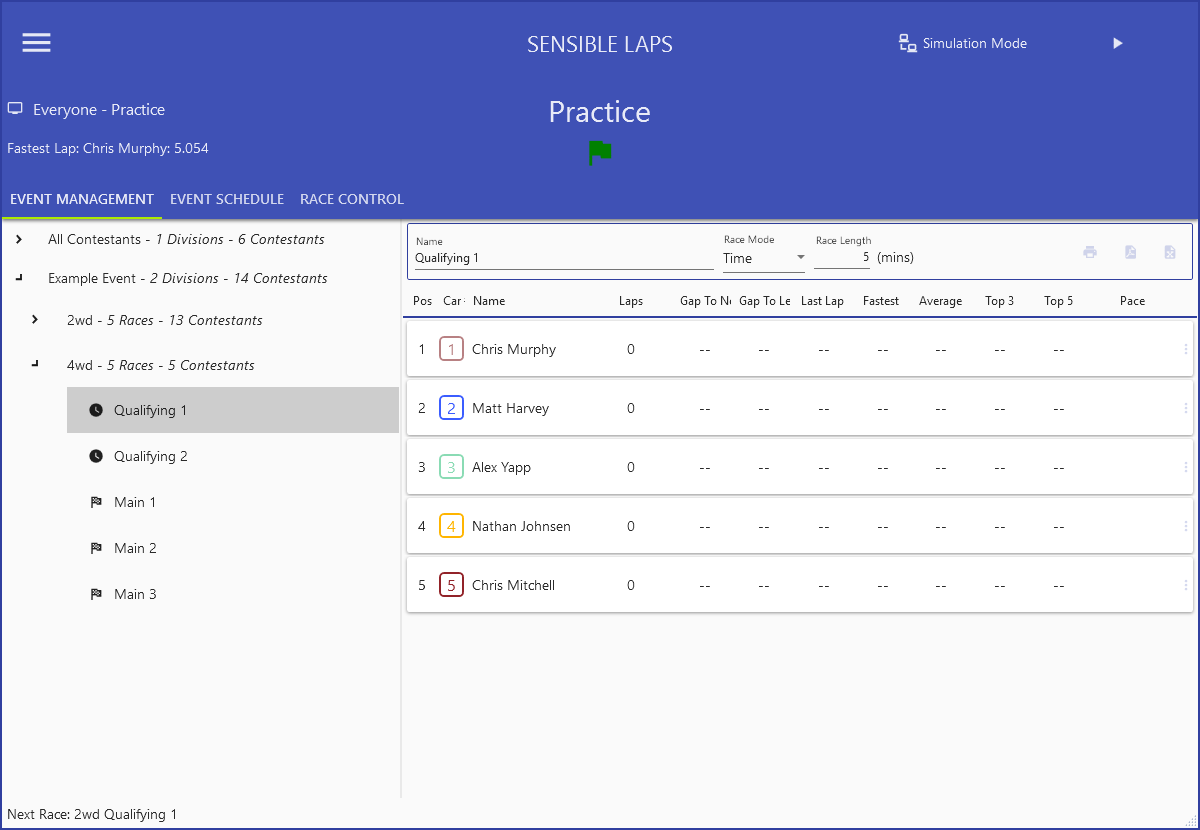Select Main 1 race in the tree
This screenshot has width=1200, height=830.
135,502
